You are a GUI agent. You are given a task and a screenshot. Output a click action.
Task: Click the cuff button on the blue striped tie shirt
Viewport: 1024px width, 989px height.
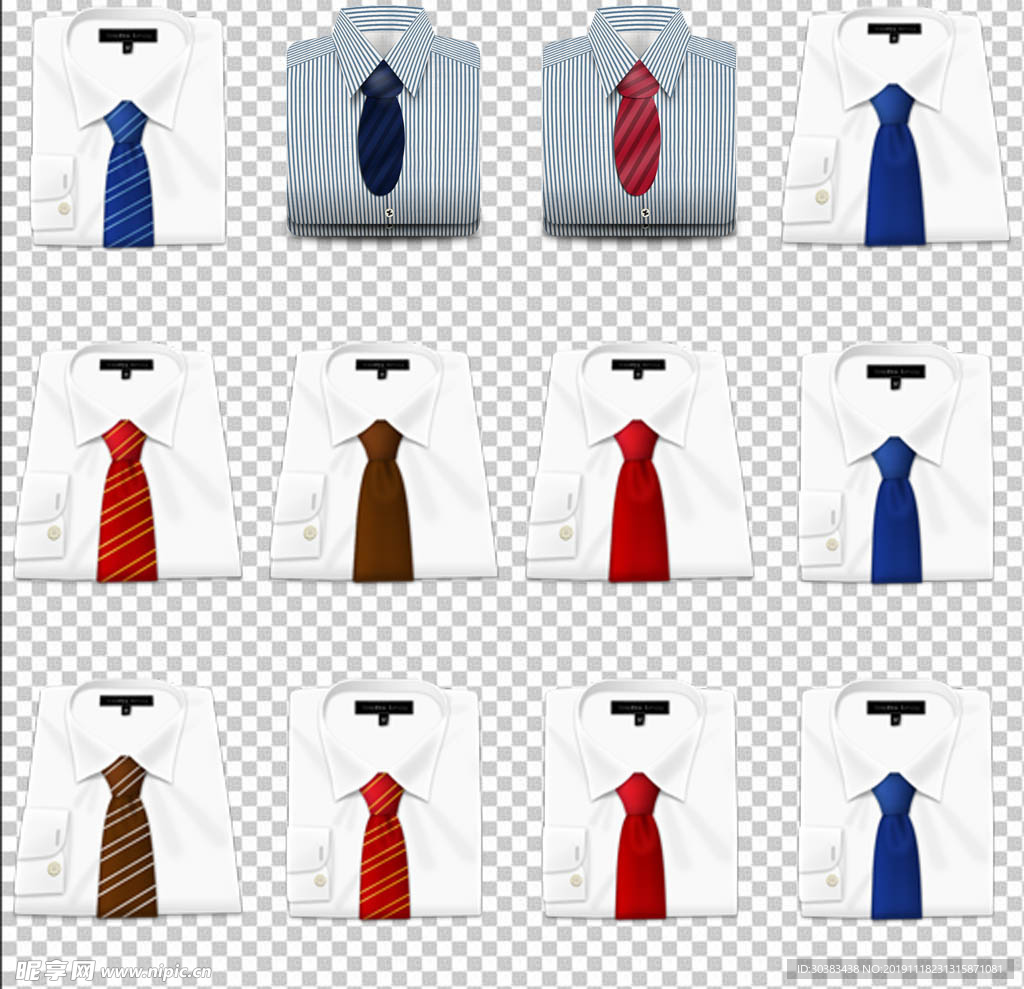tap(65, 208)
